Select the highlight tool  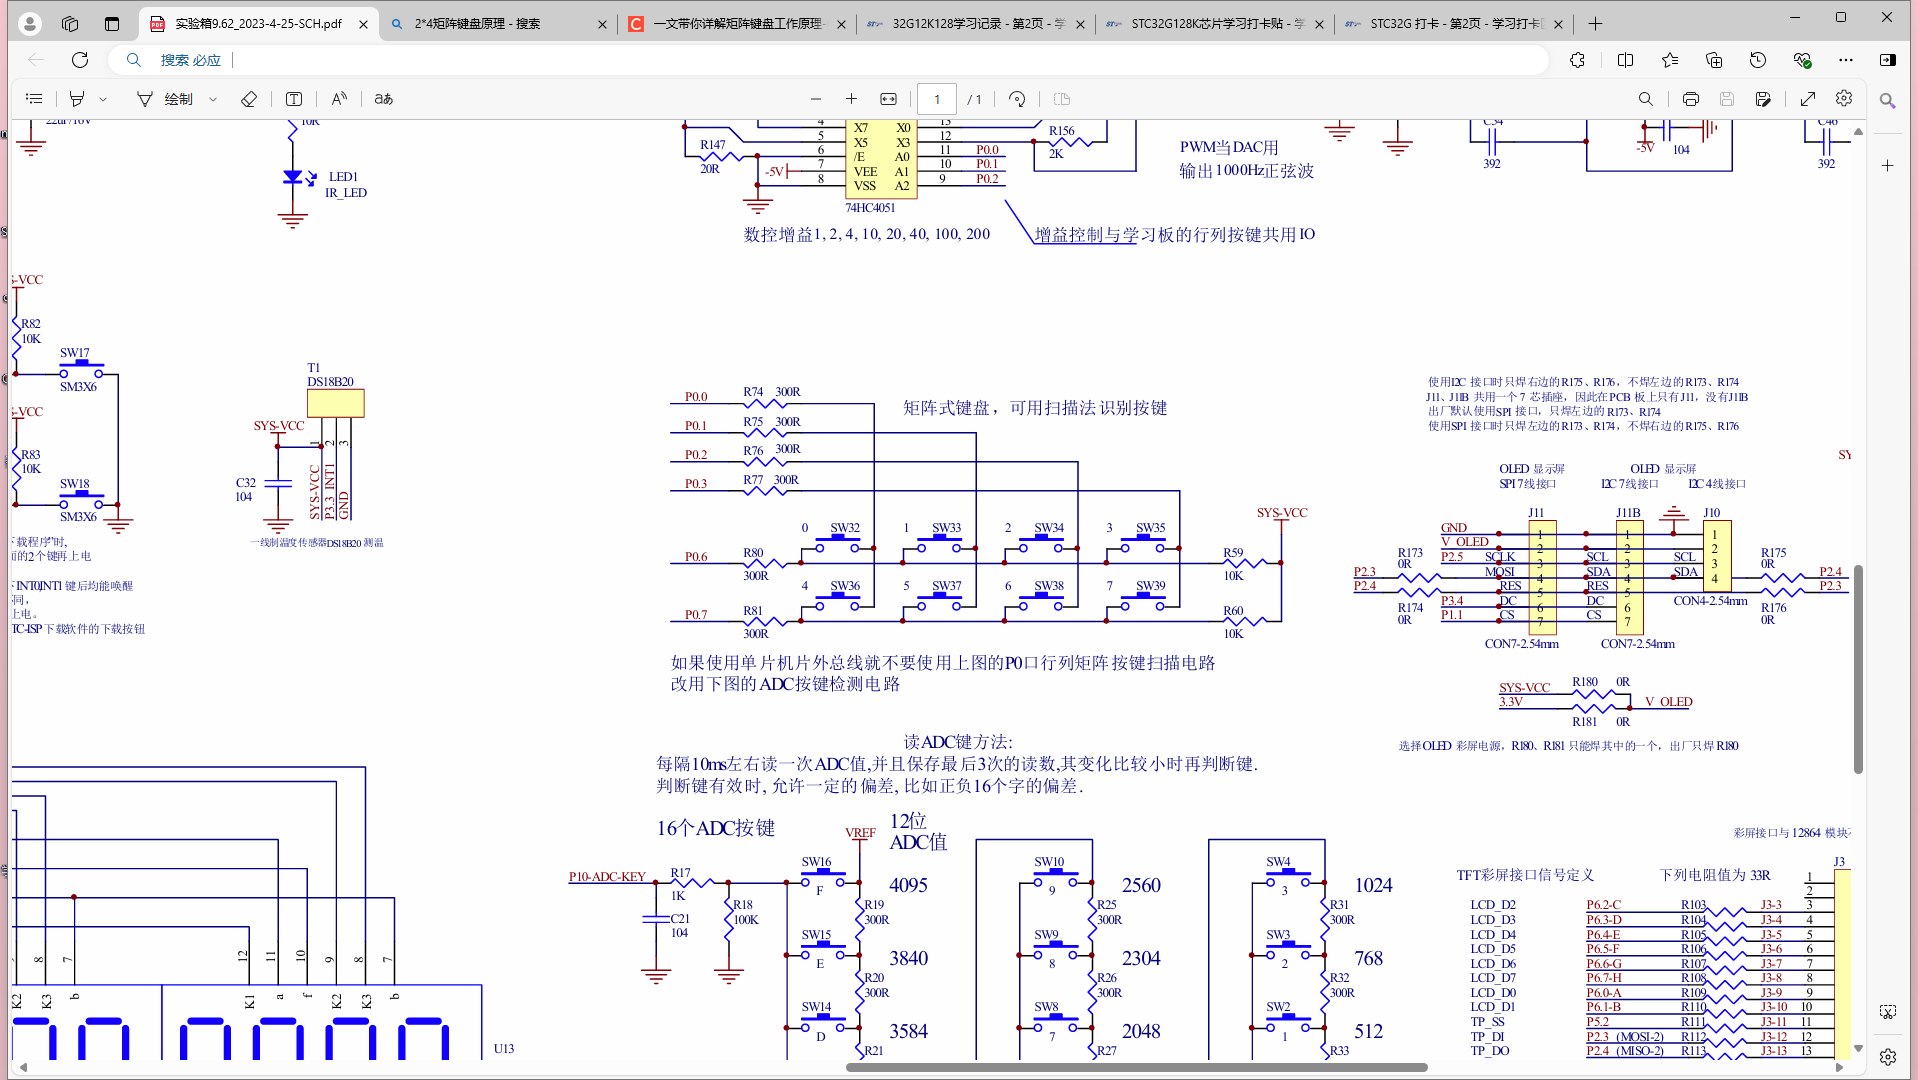pyautogui.click(x=77, y=99)
